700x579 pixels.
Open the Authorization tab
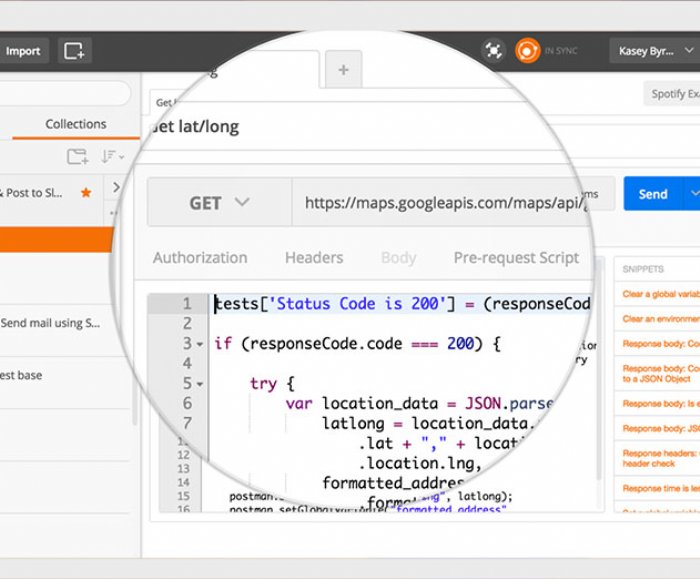pyautogui.click(x=200, y=258)
